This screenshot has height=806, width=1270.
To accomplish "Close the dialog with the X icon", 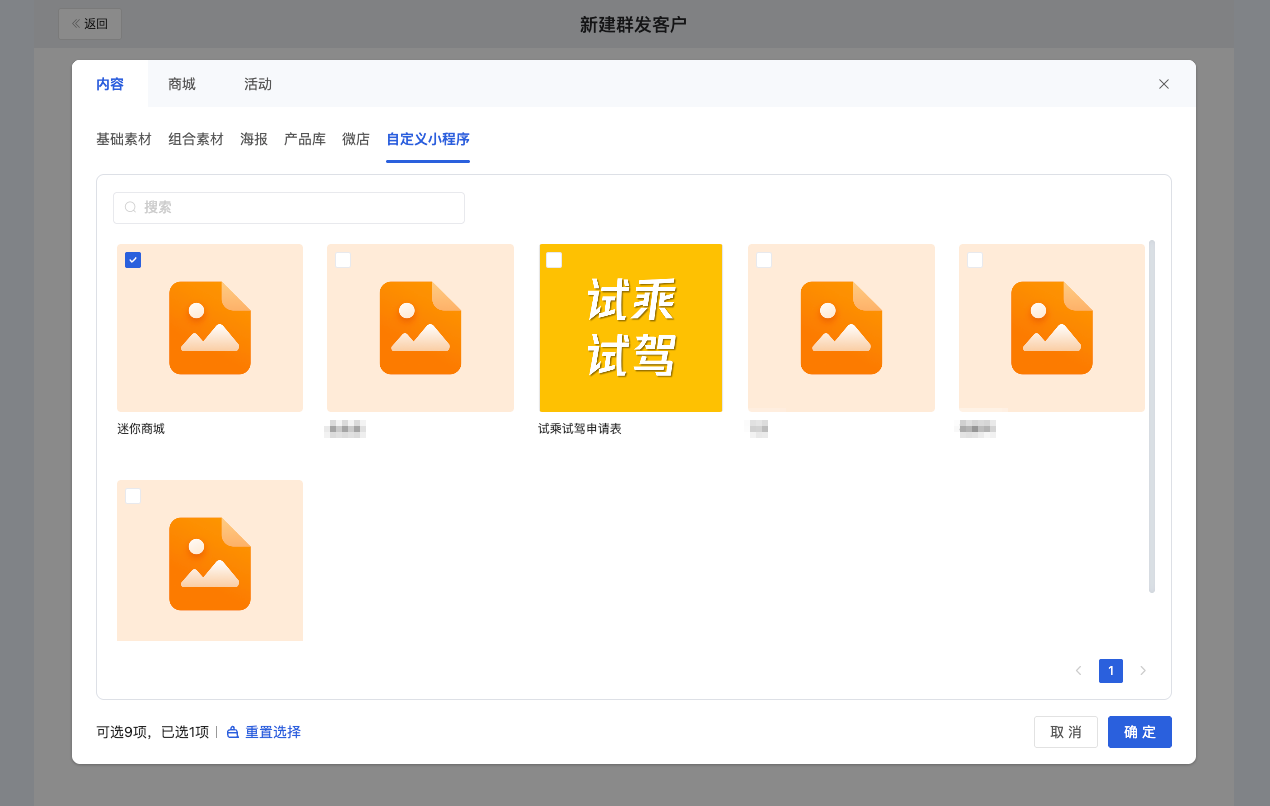I will [1164, 84].
